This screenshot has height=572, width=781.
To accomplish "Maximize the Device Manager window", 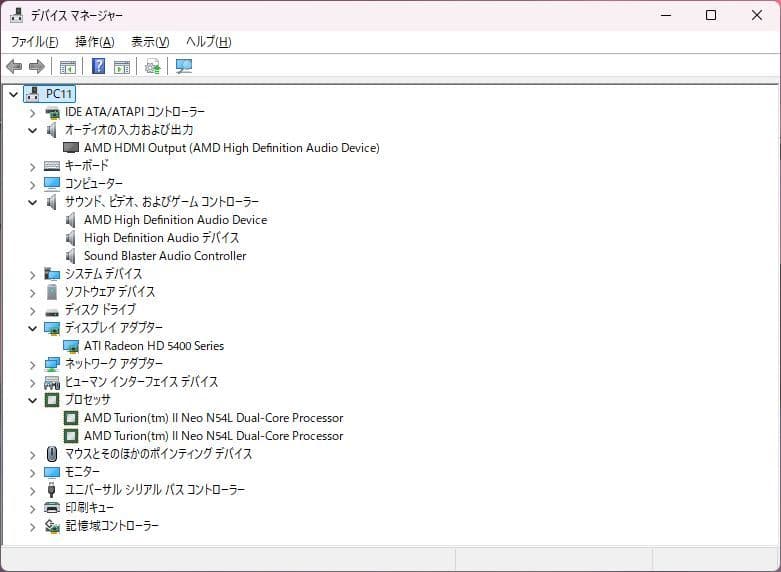I will pos(711,15).
